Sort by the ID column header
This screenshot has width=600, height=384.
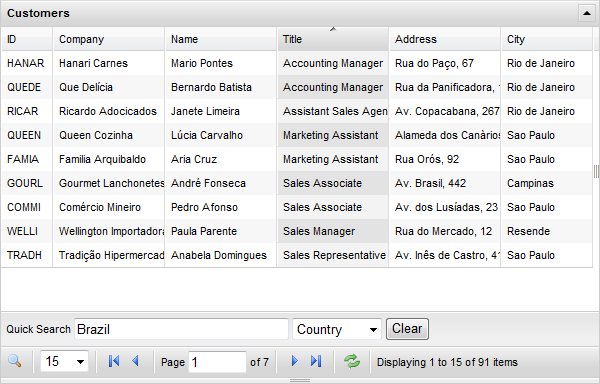[26, 39]
